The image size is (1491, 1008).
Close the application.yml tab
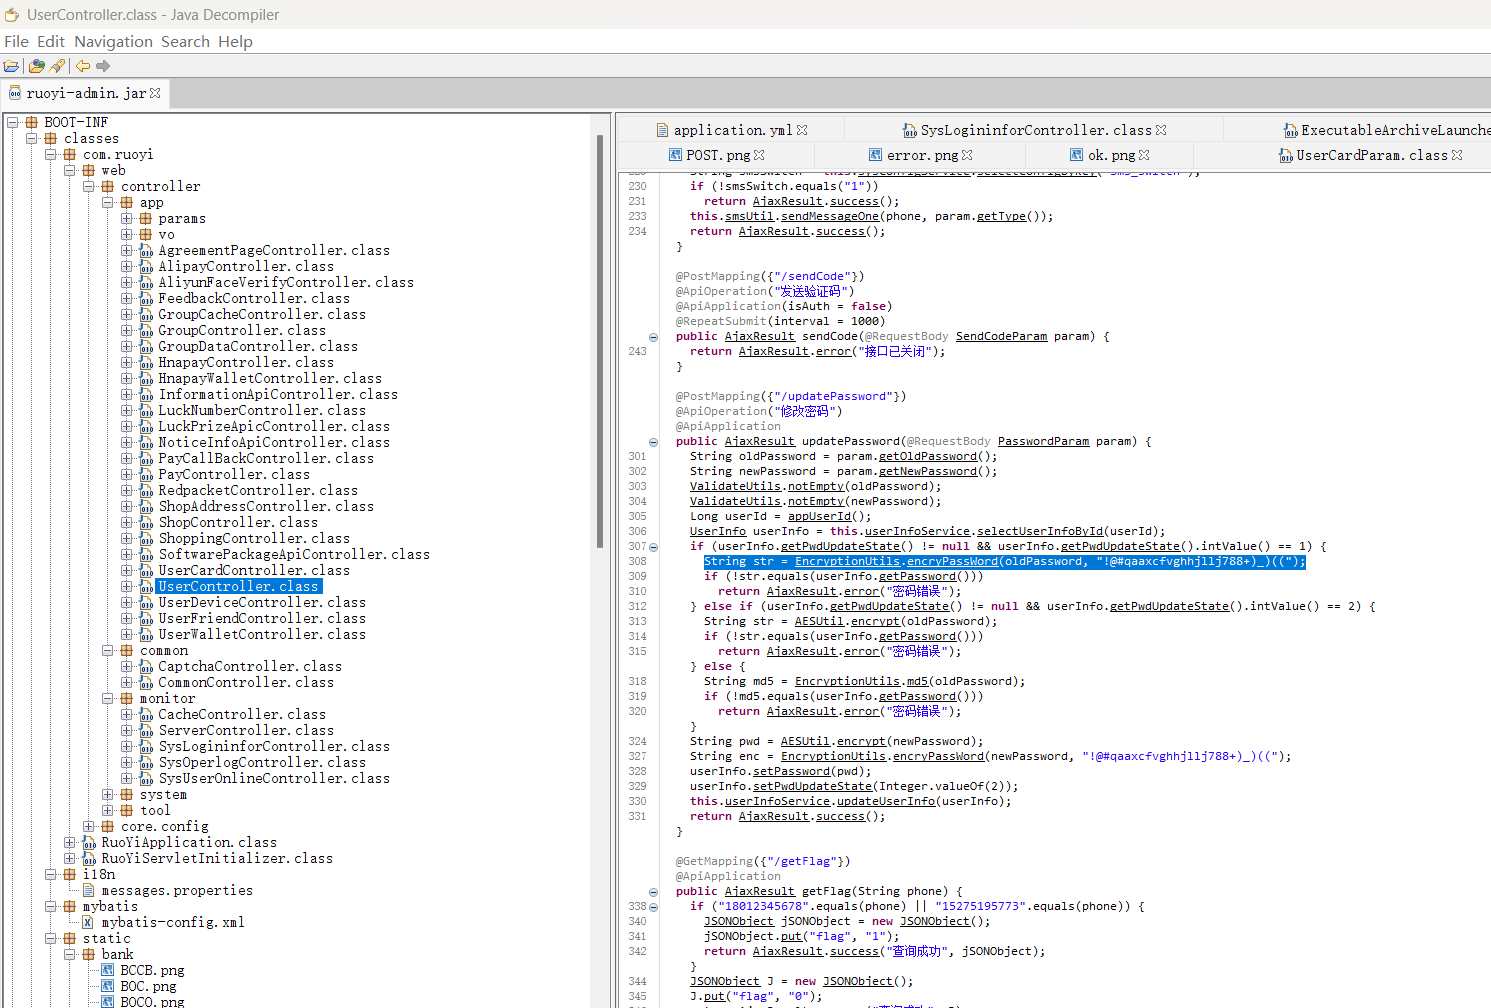pos(802,130)
